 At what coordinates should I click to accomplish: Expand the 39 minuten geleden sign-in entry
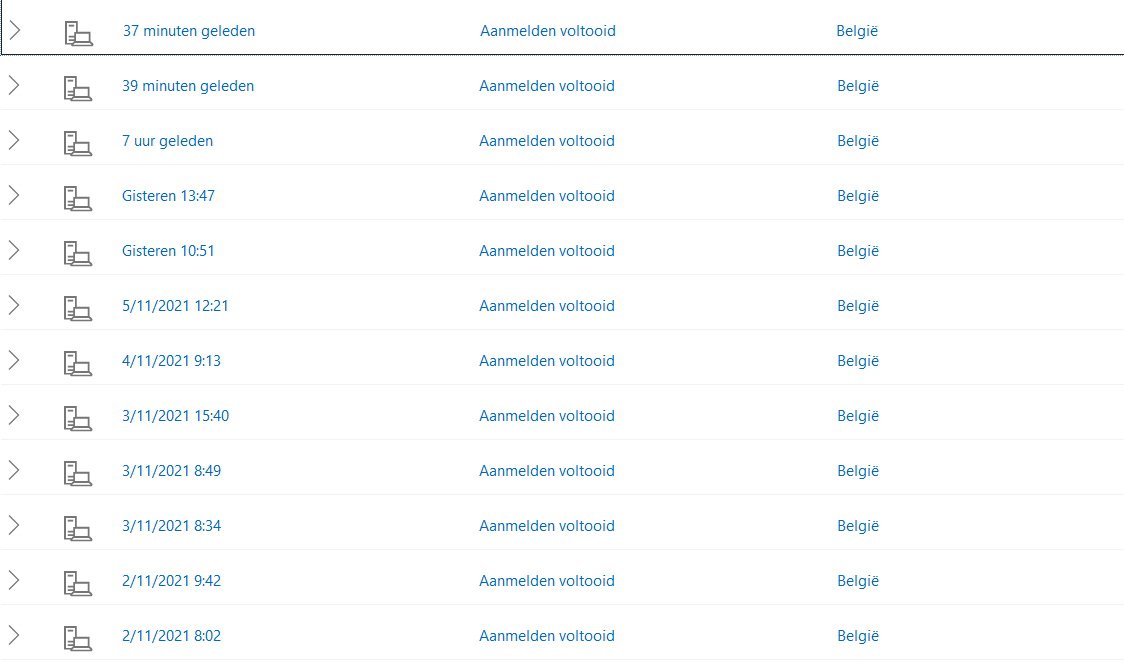pyautogui.click(x=14, y=86)
